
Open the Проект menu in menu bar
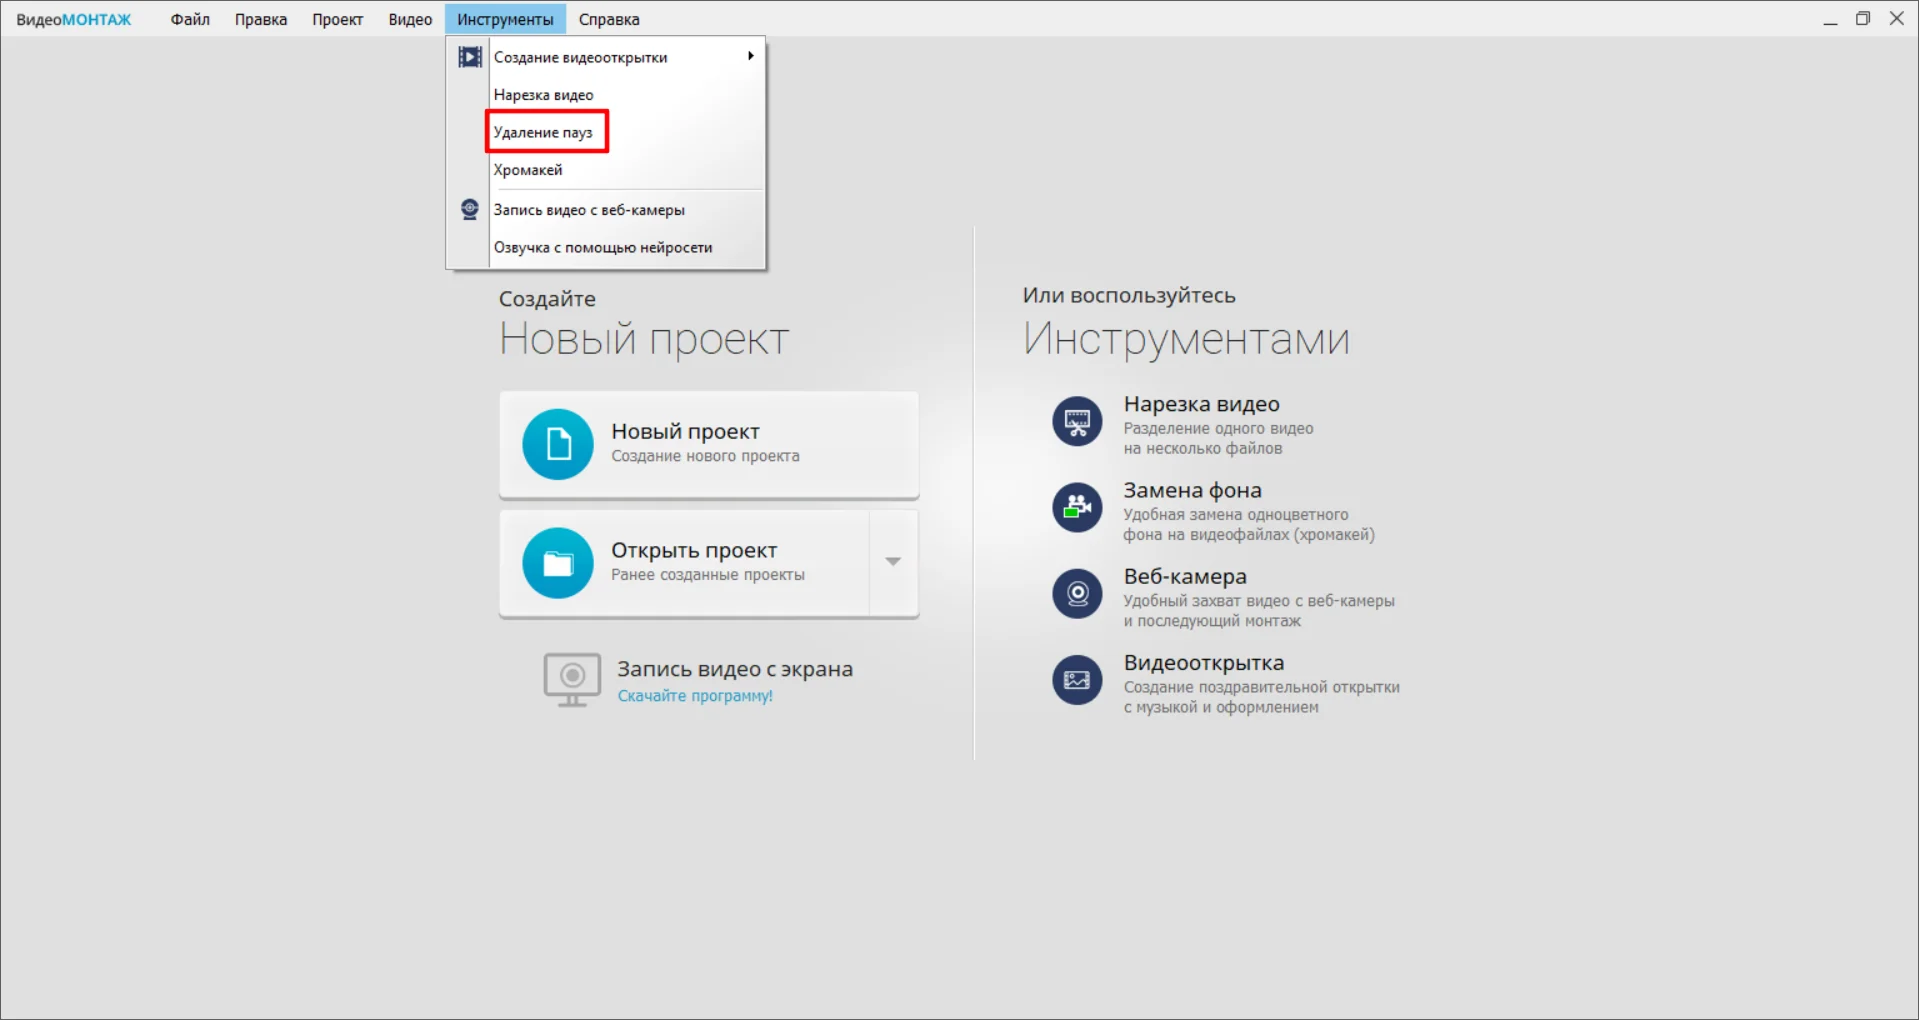click(x=337, y=19)
